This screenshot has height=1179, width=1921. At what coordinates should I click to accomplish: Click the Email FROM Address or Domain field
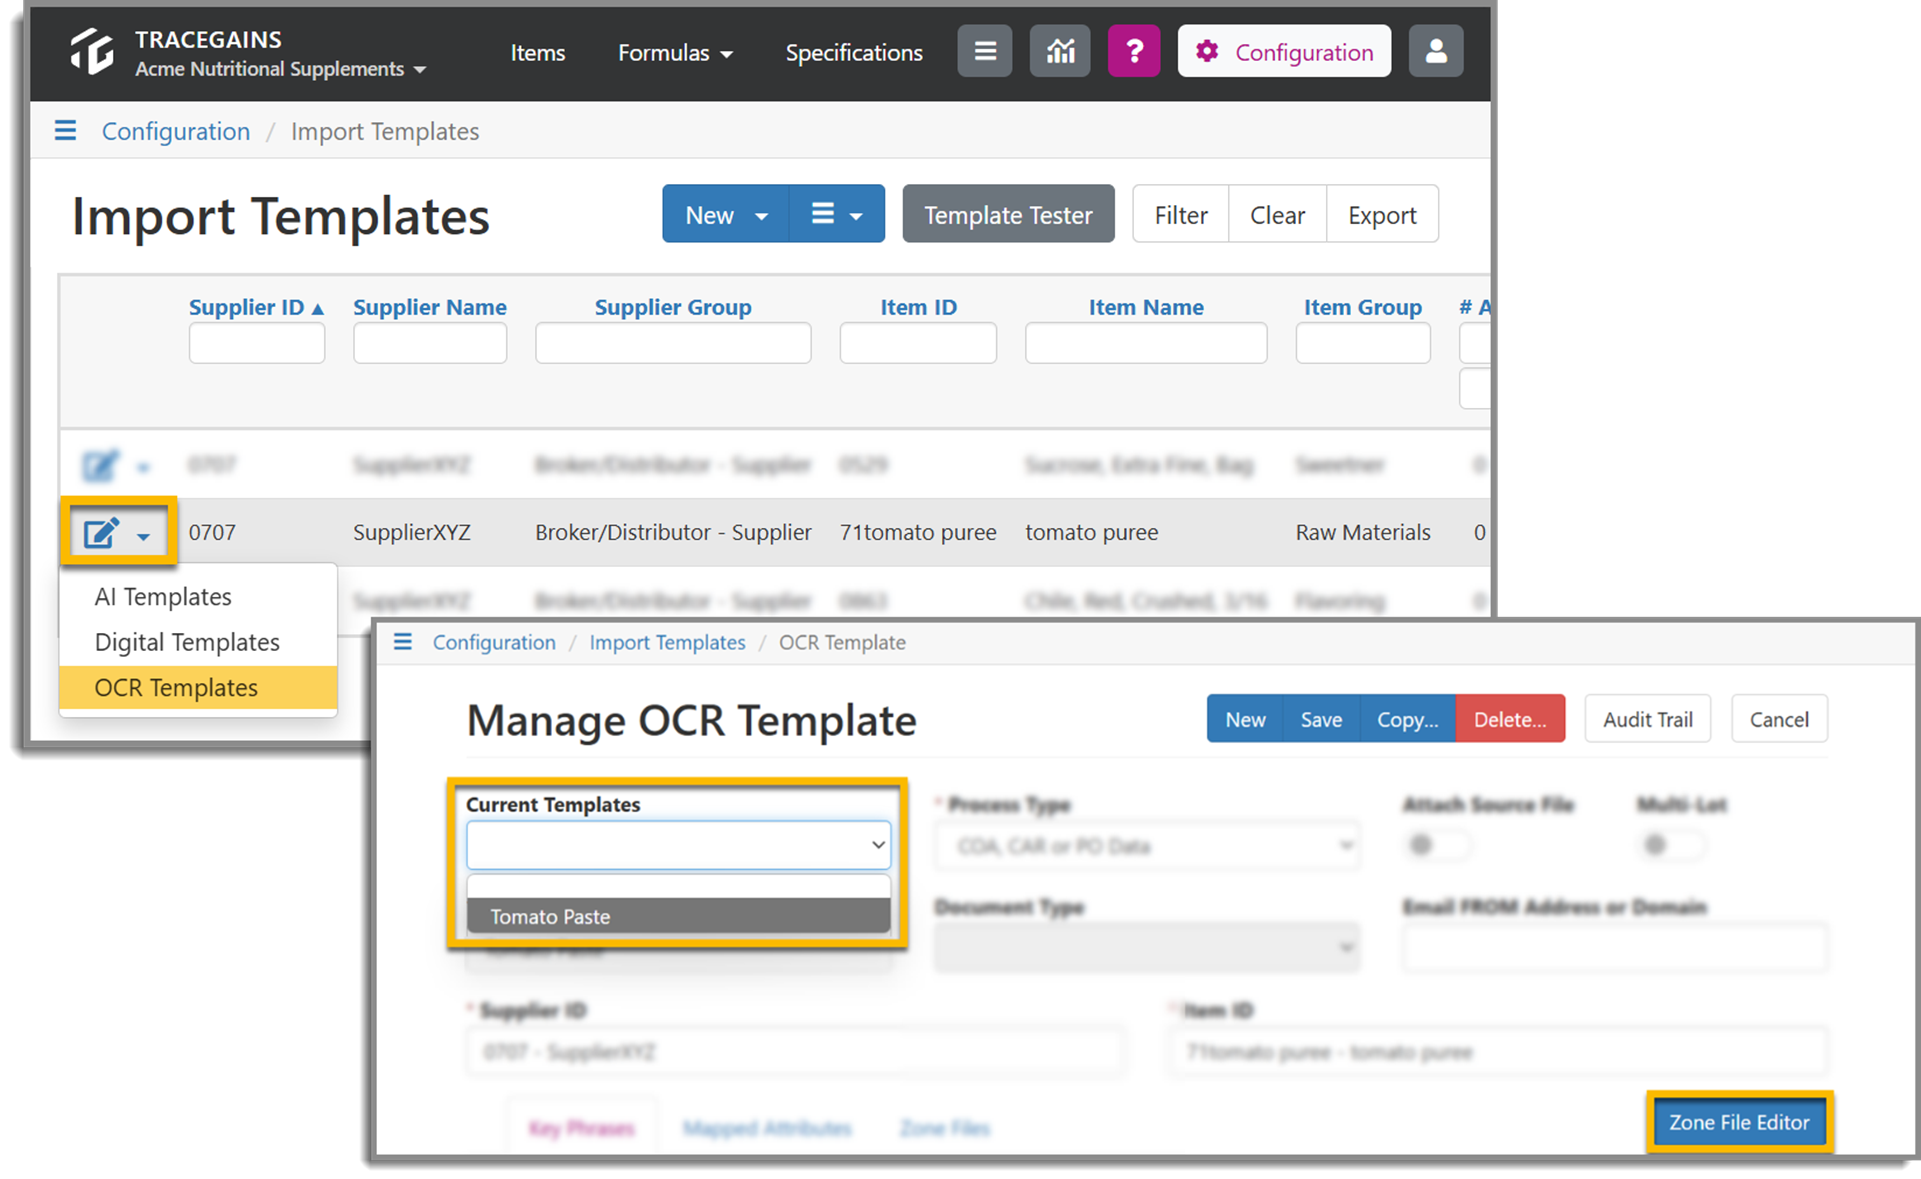[1615, 947]
